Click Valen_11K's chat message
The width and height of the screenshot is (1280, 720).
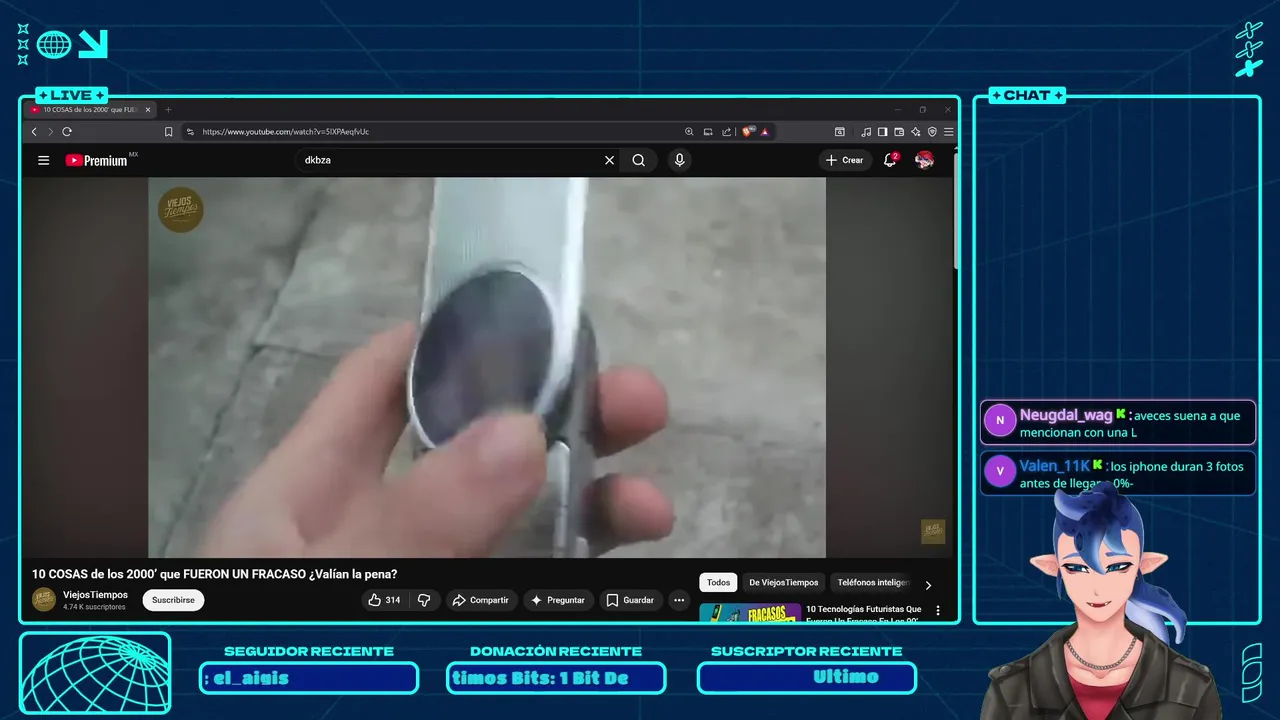[x=1118, y=473]
